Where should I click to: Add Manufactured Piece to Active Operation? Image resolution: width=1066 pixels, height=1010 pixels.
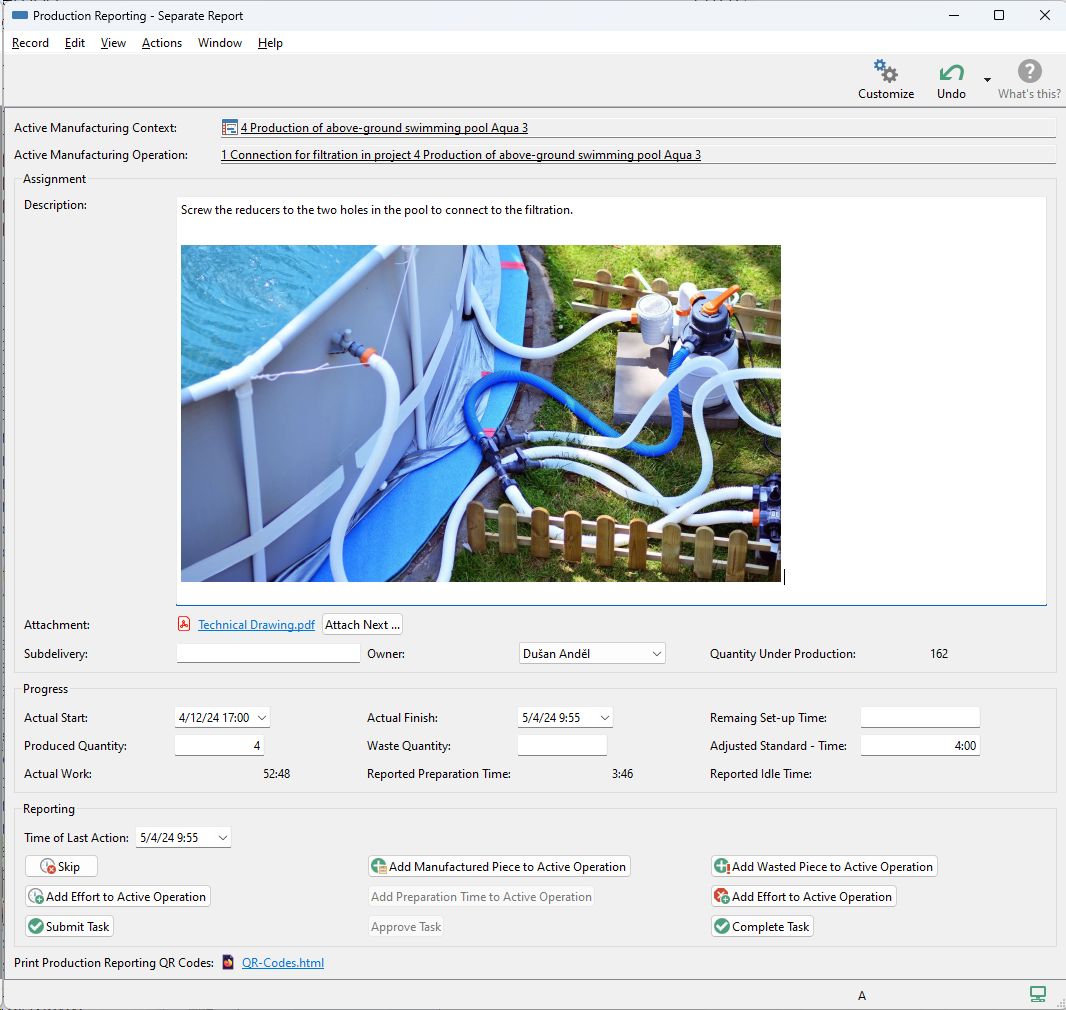point(498,867)
